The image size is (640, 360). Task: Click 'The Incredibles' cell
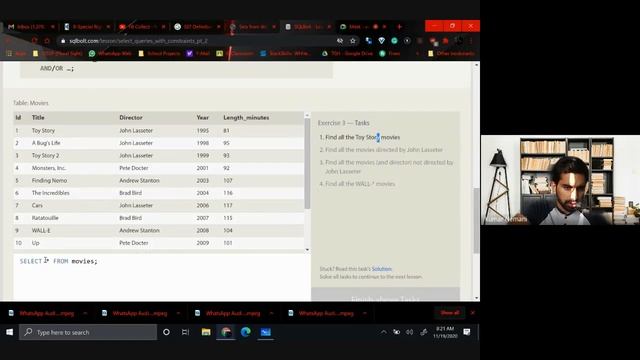pyautogui.click(x=51, y=193)
